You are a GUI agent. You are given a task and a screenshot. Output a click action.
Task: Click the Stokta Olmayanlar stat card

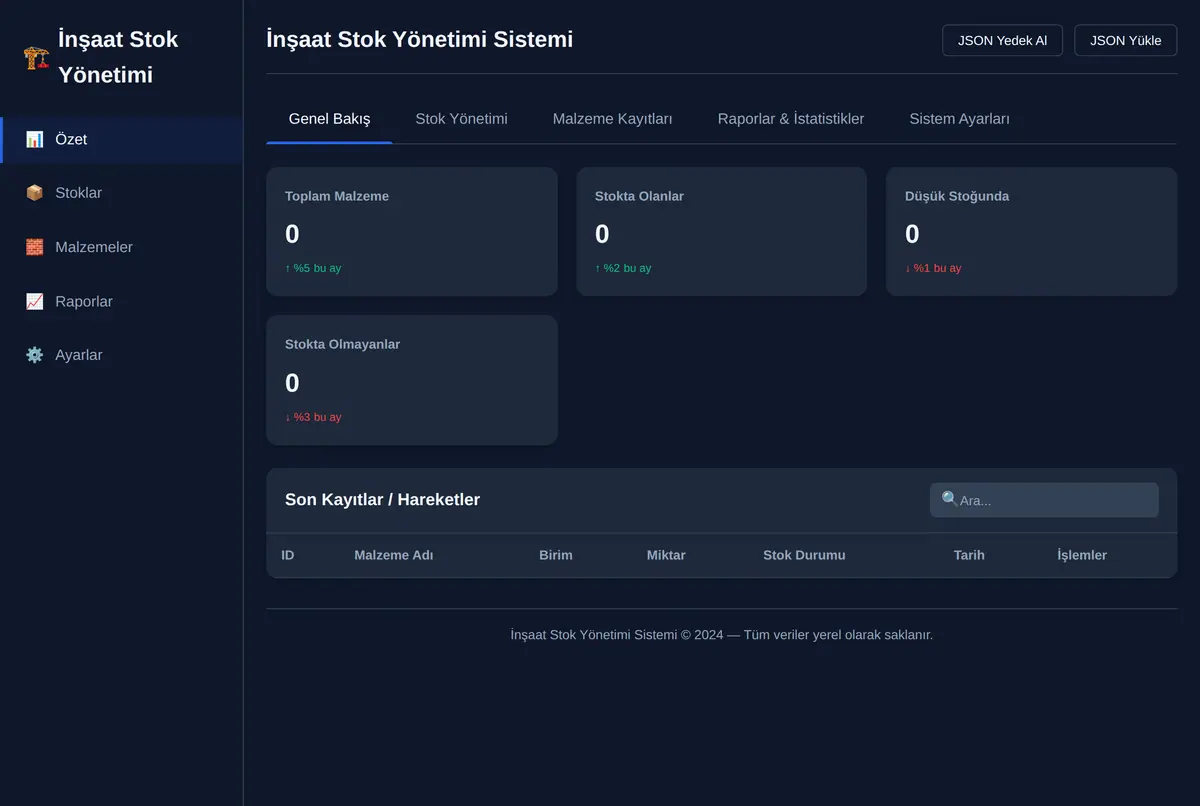[412, 380]
